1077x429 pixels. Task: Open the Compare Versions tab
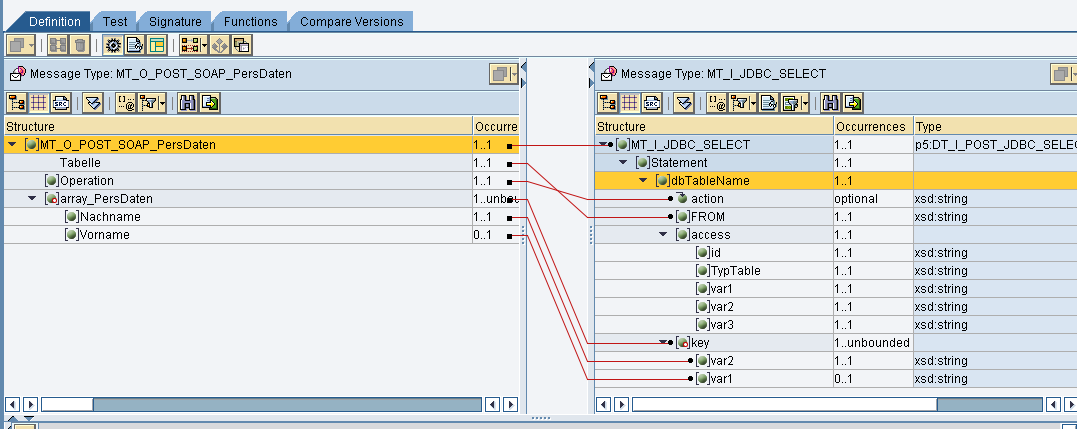coord(351,21)
